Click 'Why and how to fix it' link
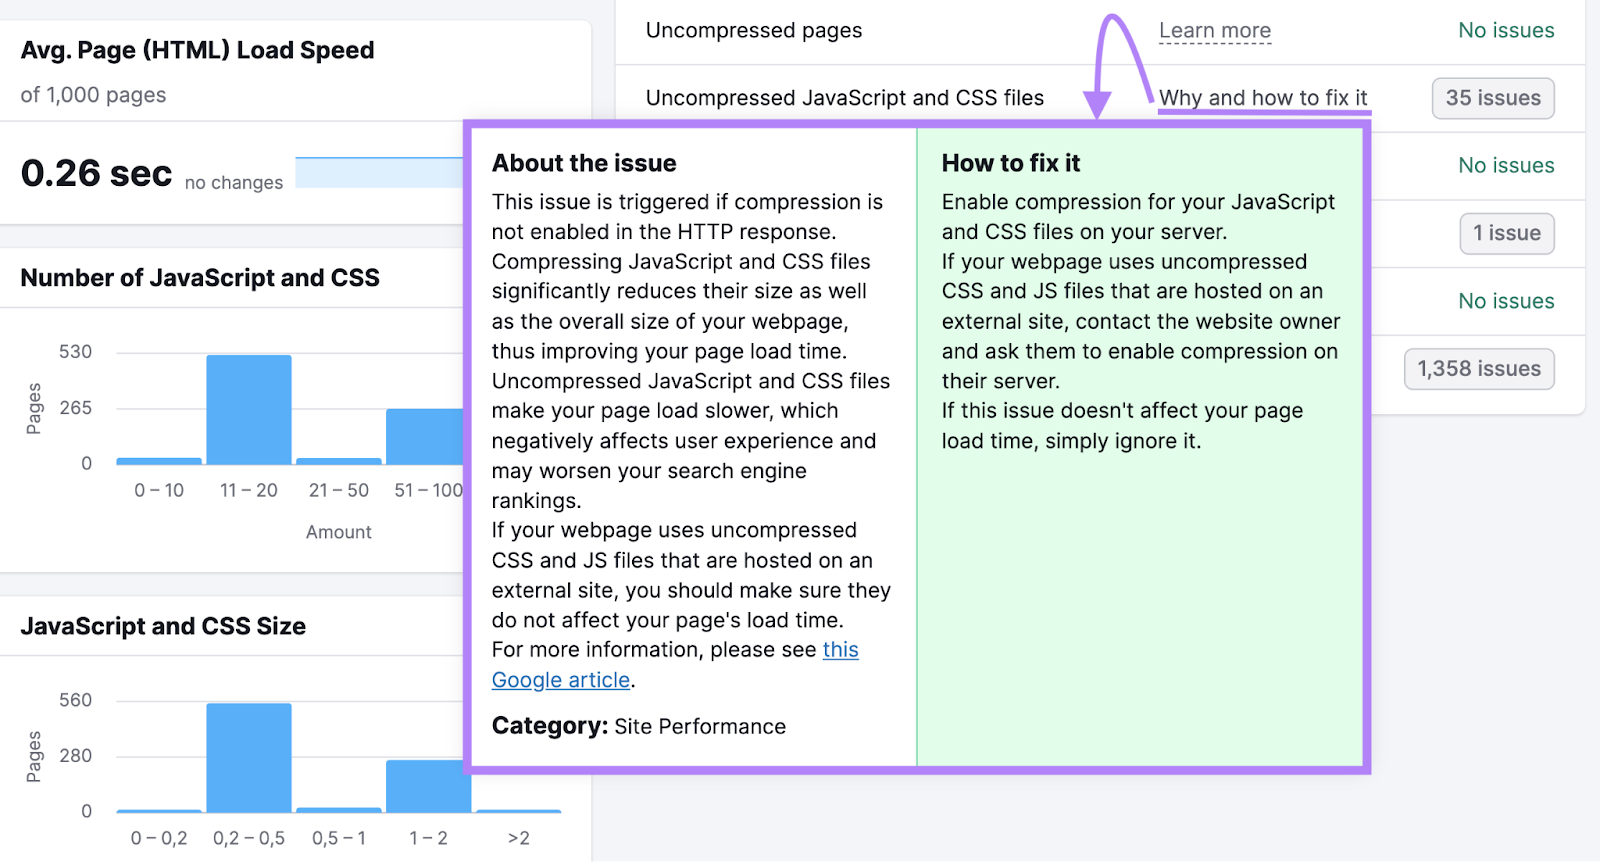This screenshot has width=1600, height=862. pyautogui.click(x=1262, y=98)
